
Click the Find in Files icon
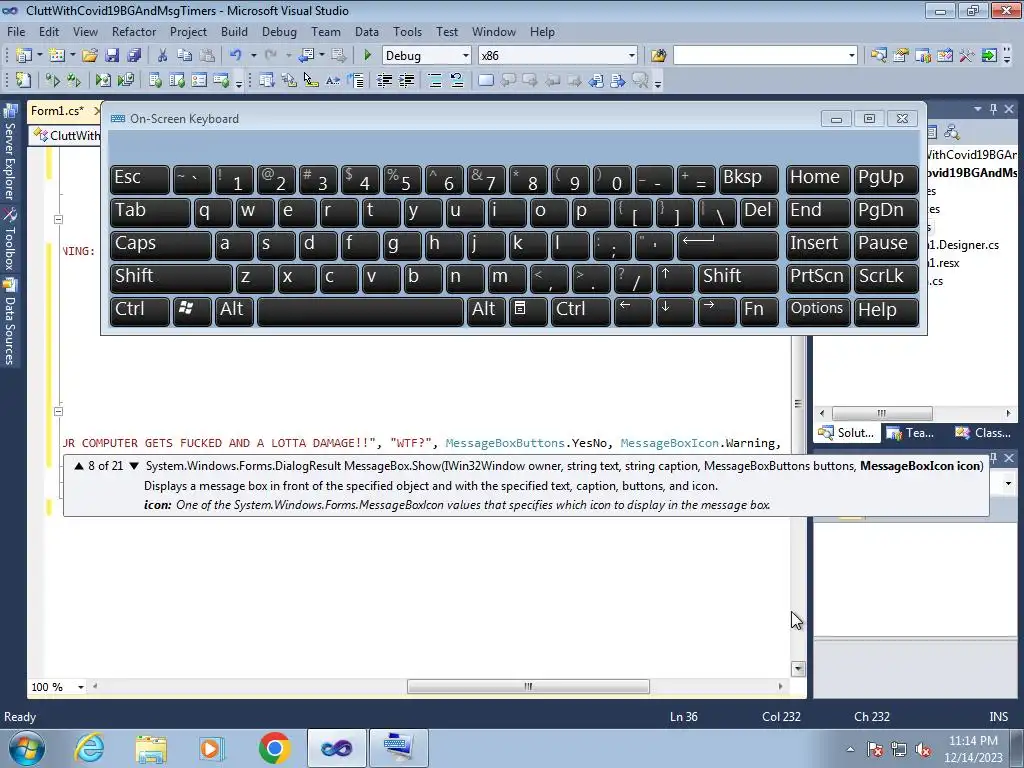click(x=658, y=56)
